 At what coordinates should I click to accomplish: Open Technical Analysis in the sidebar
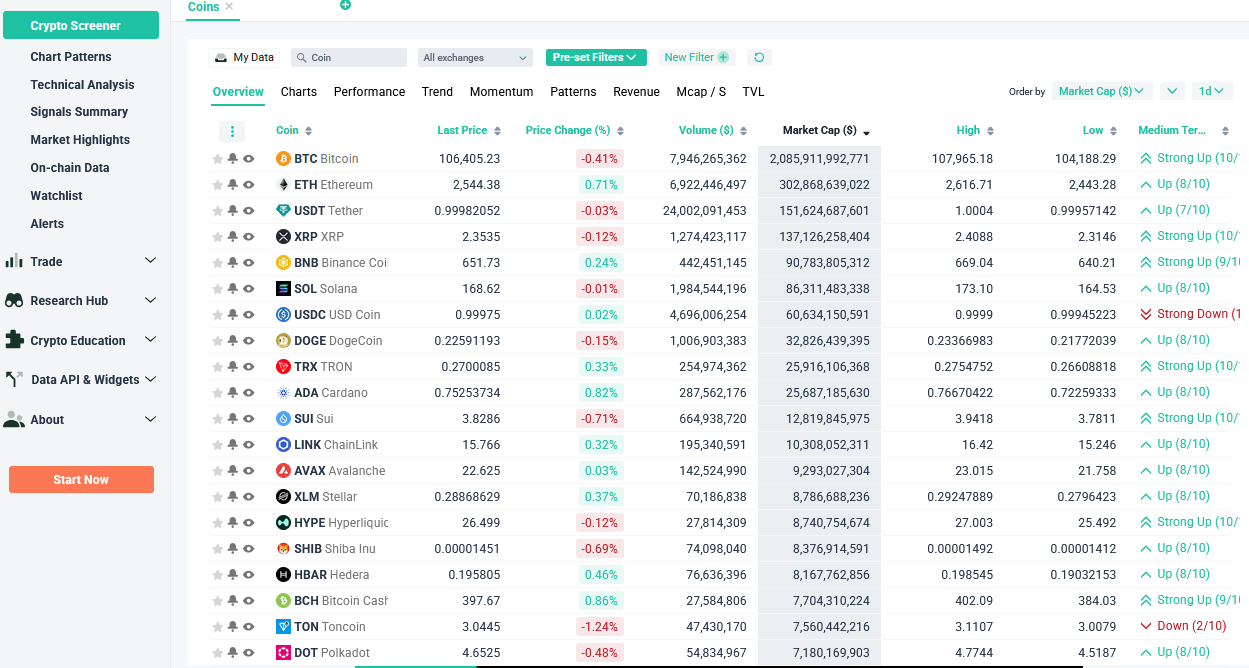(82, 85)
